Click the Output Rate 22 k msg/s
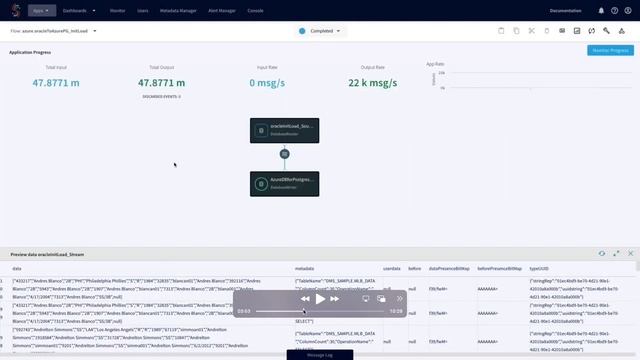The height and width of the screenshot is (360, 640). 373,83
